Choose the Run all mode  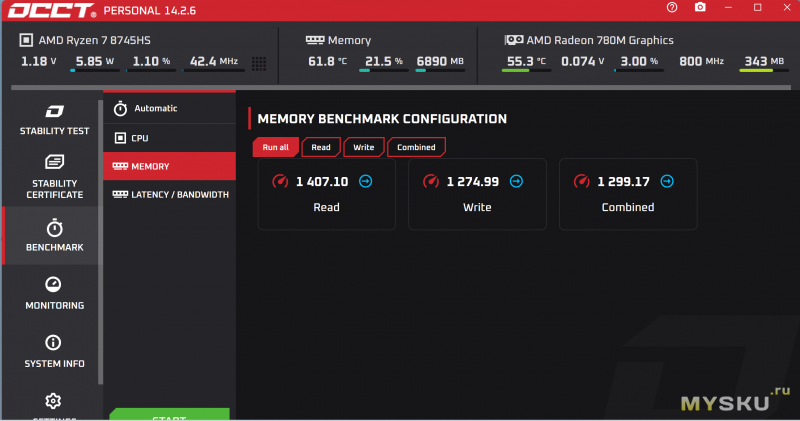276,147
